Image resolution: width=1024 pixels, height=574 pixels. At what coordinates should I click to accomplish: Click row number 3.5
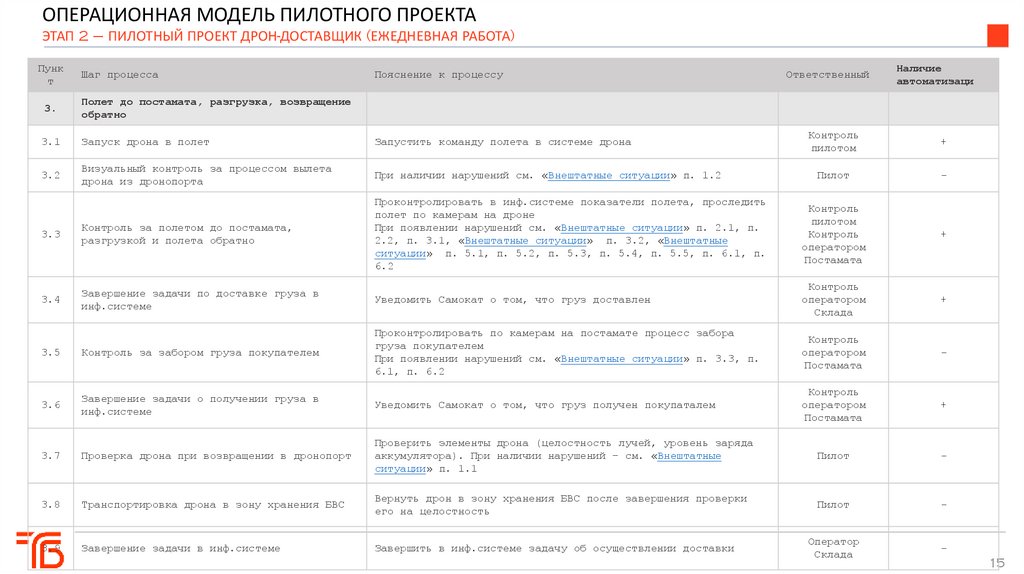click(50, 353)
